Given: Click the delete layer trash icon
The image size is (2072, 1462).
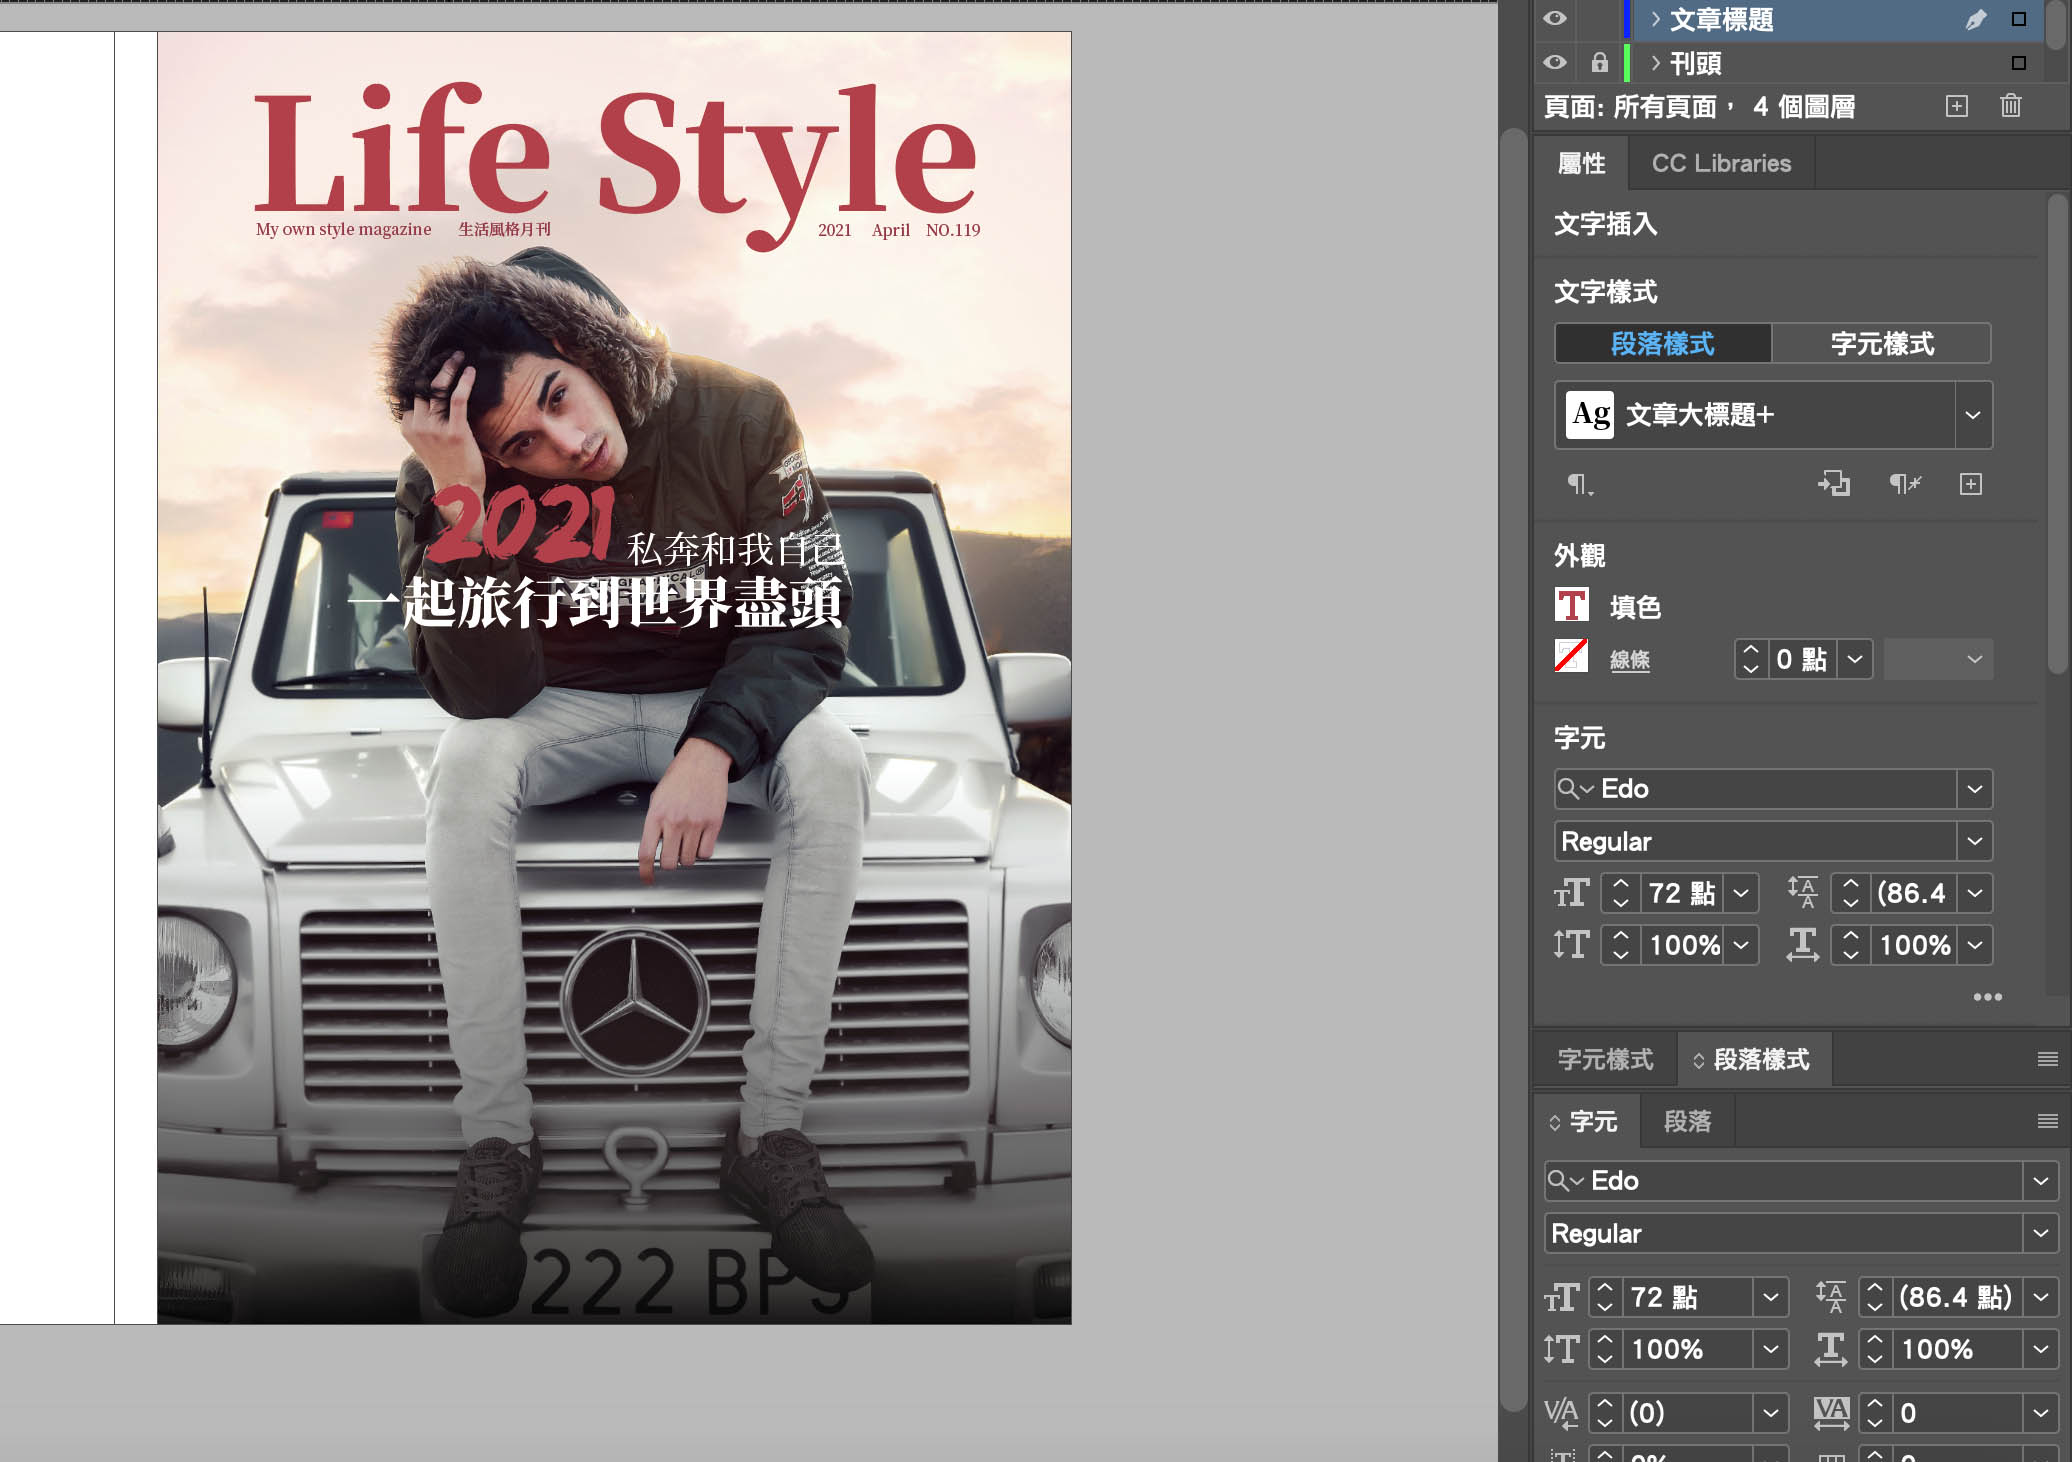Looking at the screenshot, I should pos(2011,106).
